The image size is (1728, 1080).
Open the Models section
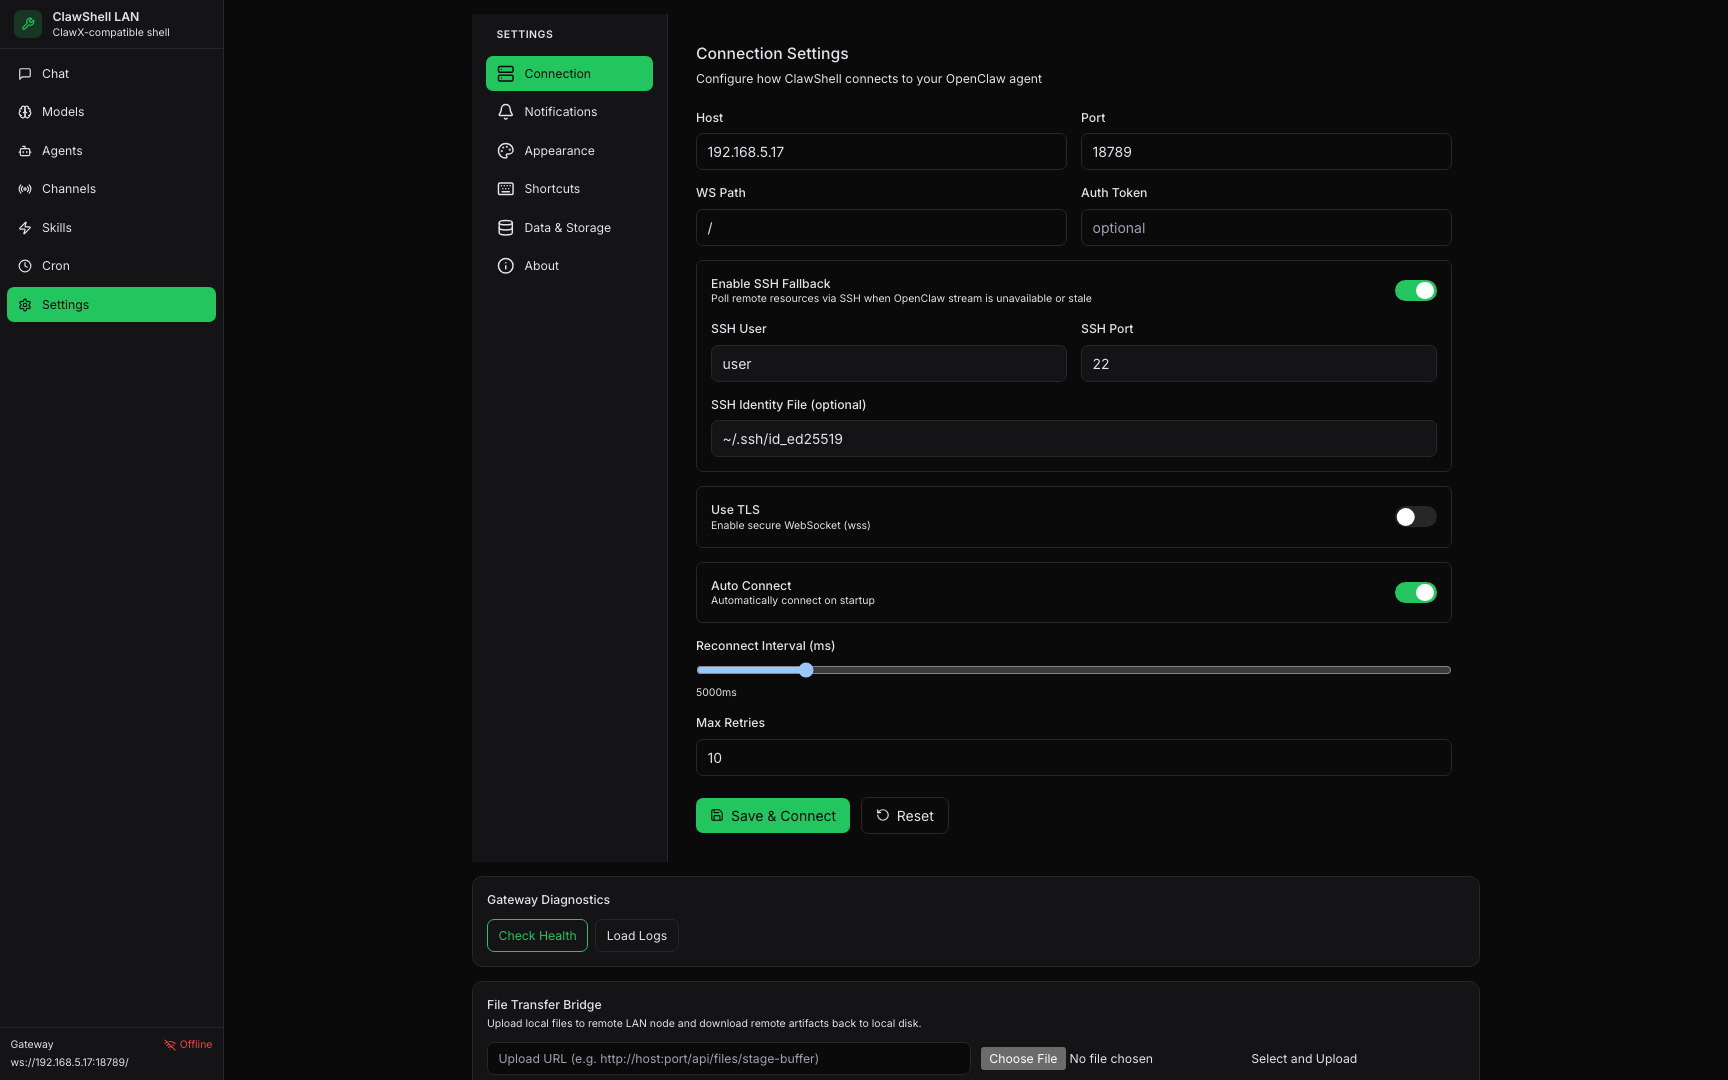pyautogui.click(x=62, y=112)
